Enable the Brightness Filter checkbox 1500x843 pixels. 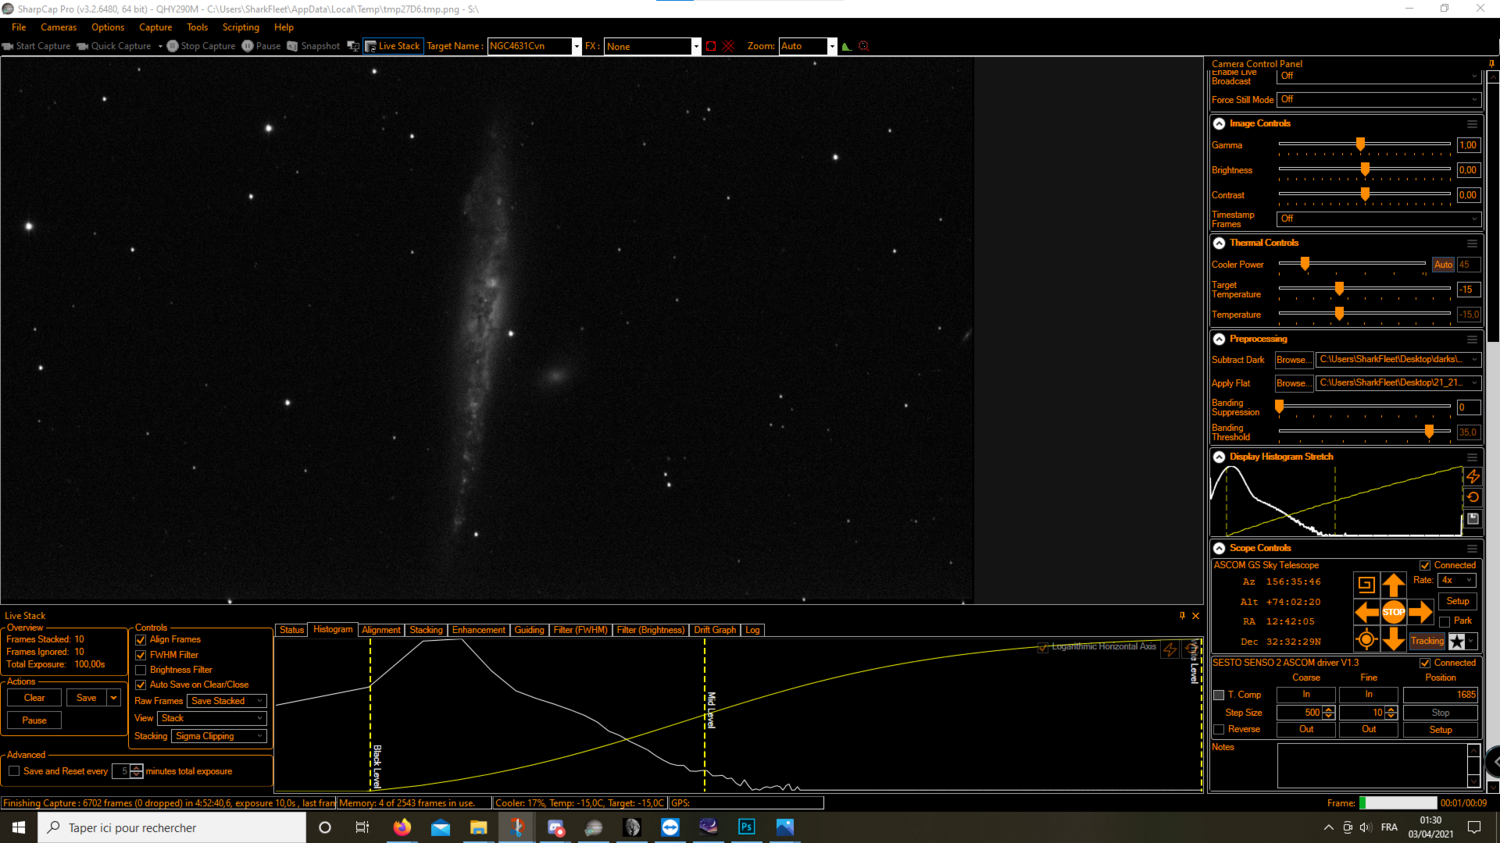point(141,669)
